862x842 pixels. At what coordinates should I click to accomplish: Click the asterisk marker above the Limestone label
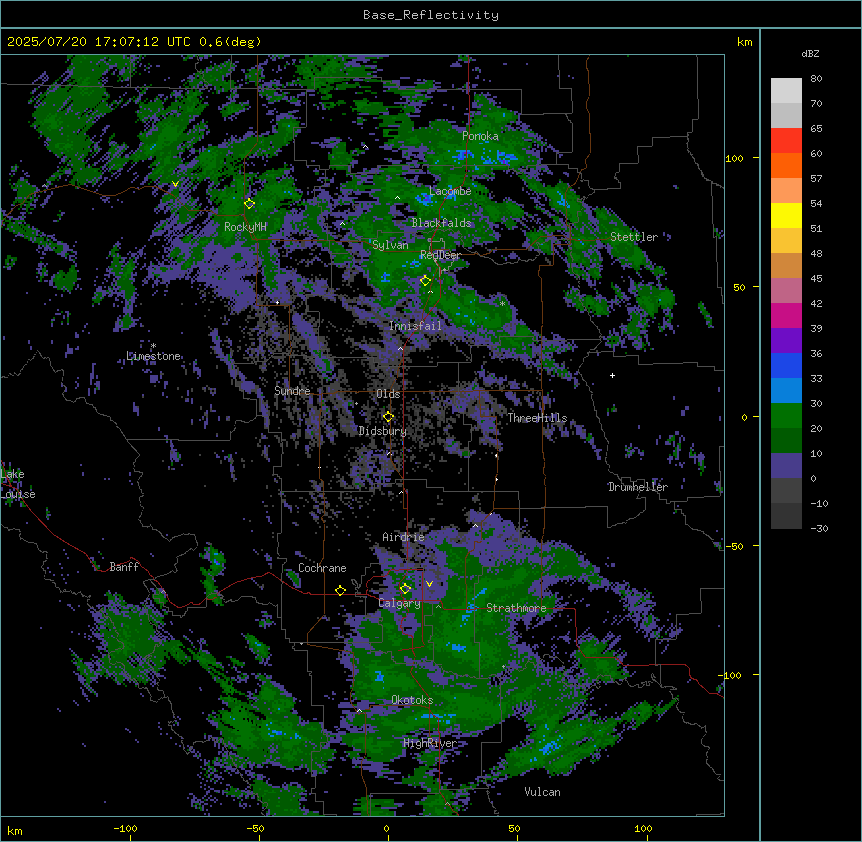[x=153, y=346]
